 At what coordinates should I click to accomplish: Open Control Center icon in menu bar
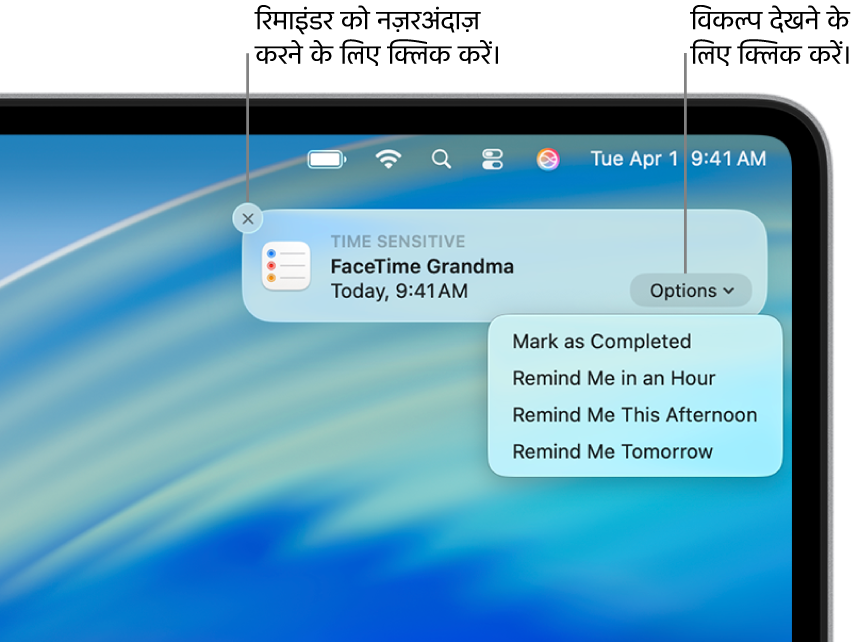[493, 159]
